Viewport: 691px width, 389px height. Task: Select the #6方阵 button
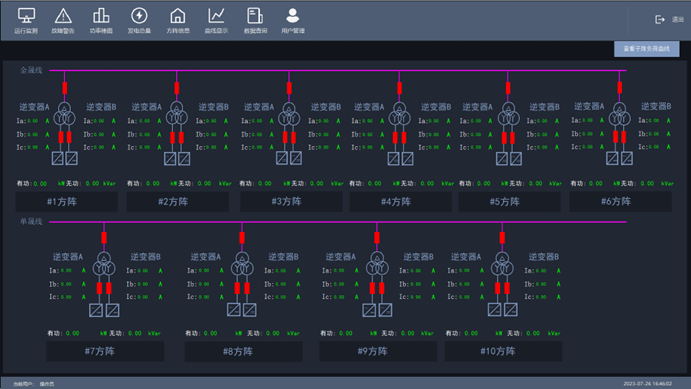click(620, 202)
